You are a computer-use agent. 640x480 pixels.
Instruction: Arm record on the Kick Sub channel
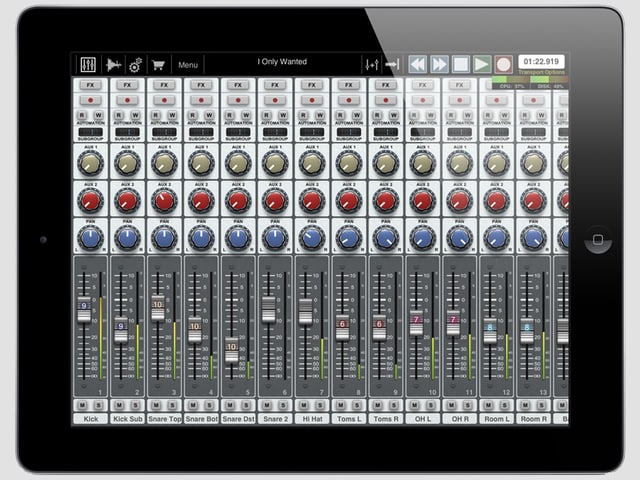127,100
